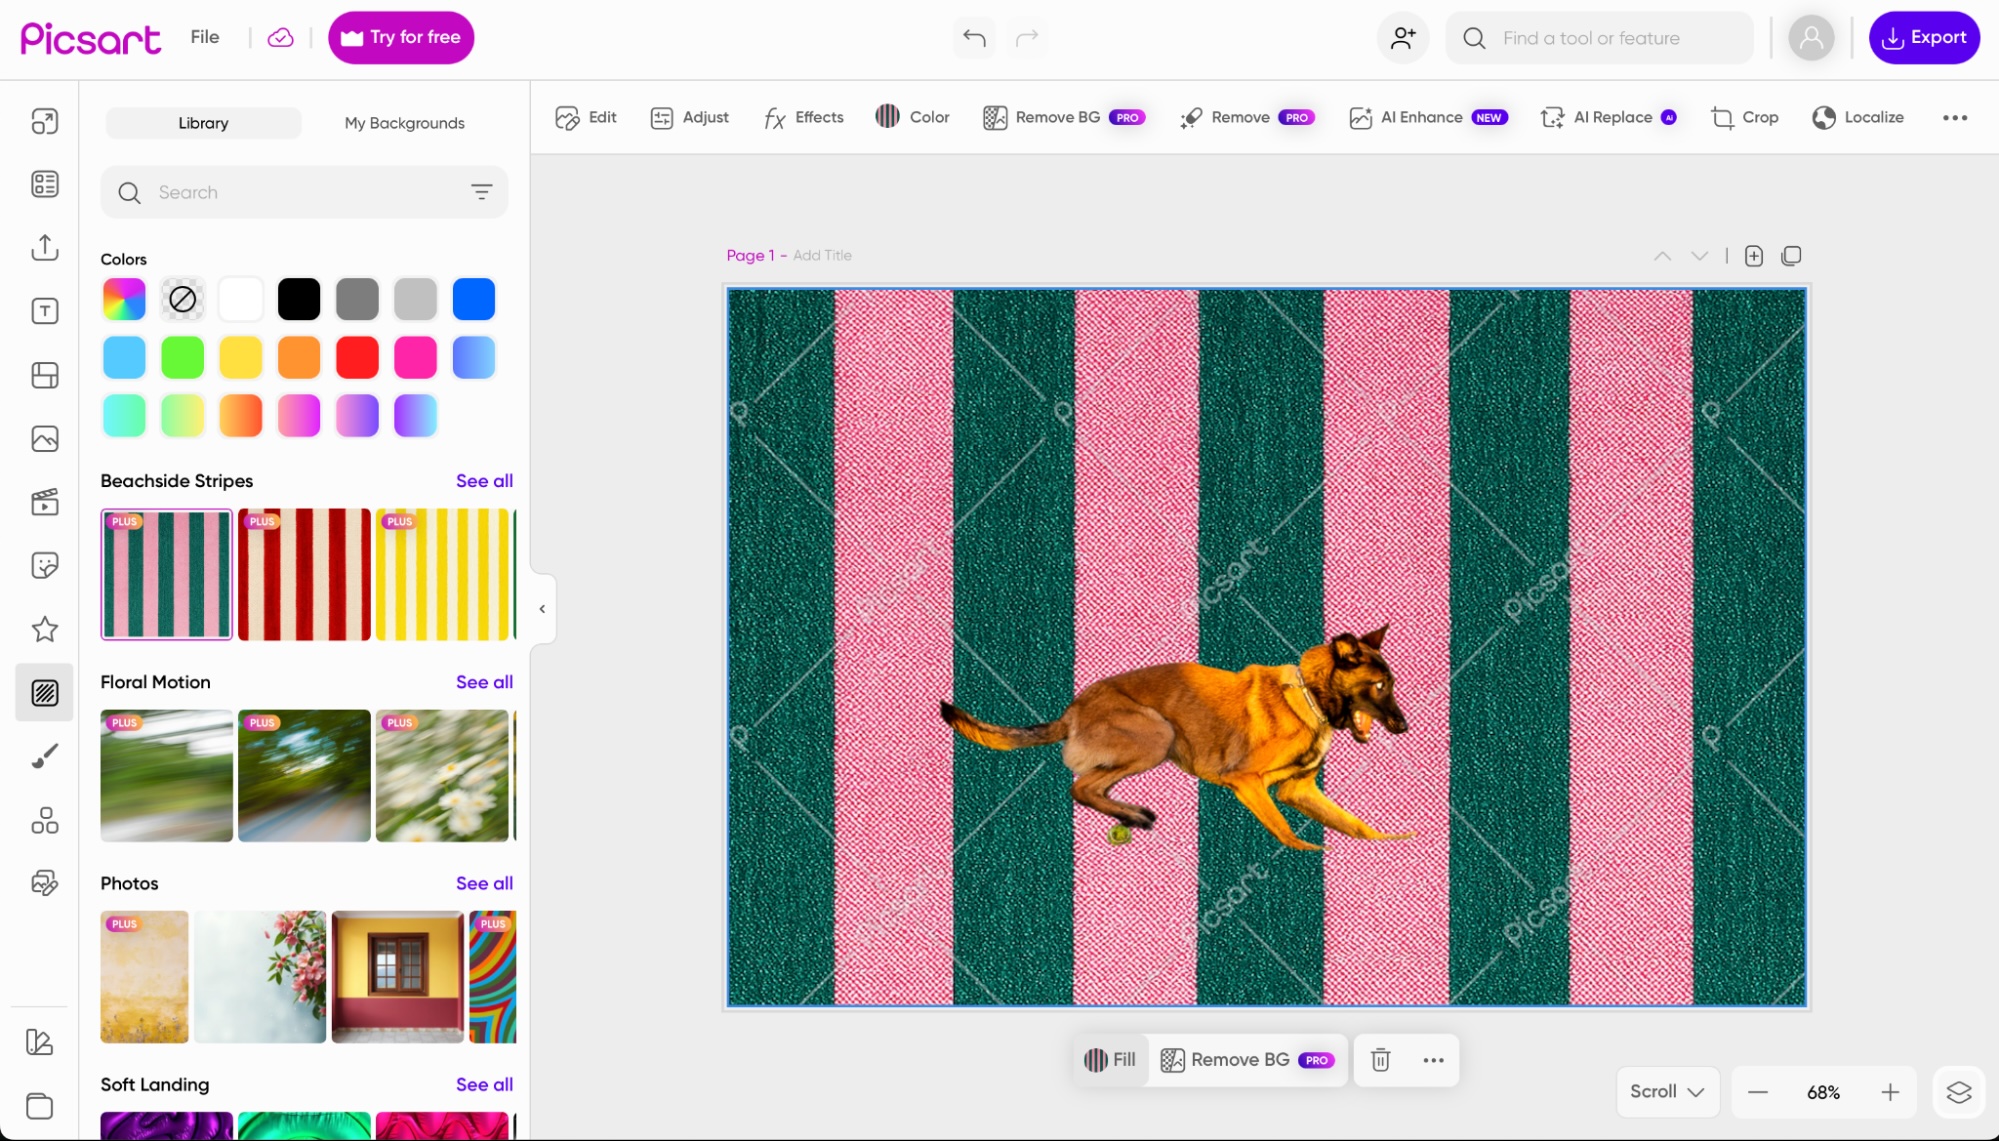Click the cloud save status icon
This screenshot has height=1141, width=1999.
click(280, 38)
